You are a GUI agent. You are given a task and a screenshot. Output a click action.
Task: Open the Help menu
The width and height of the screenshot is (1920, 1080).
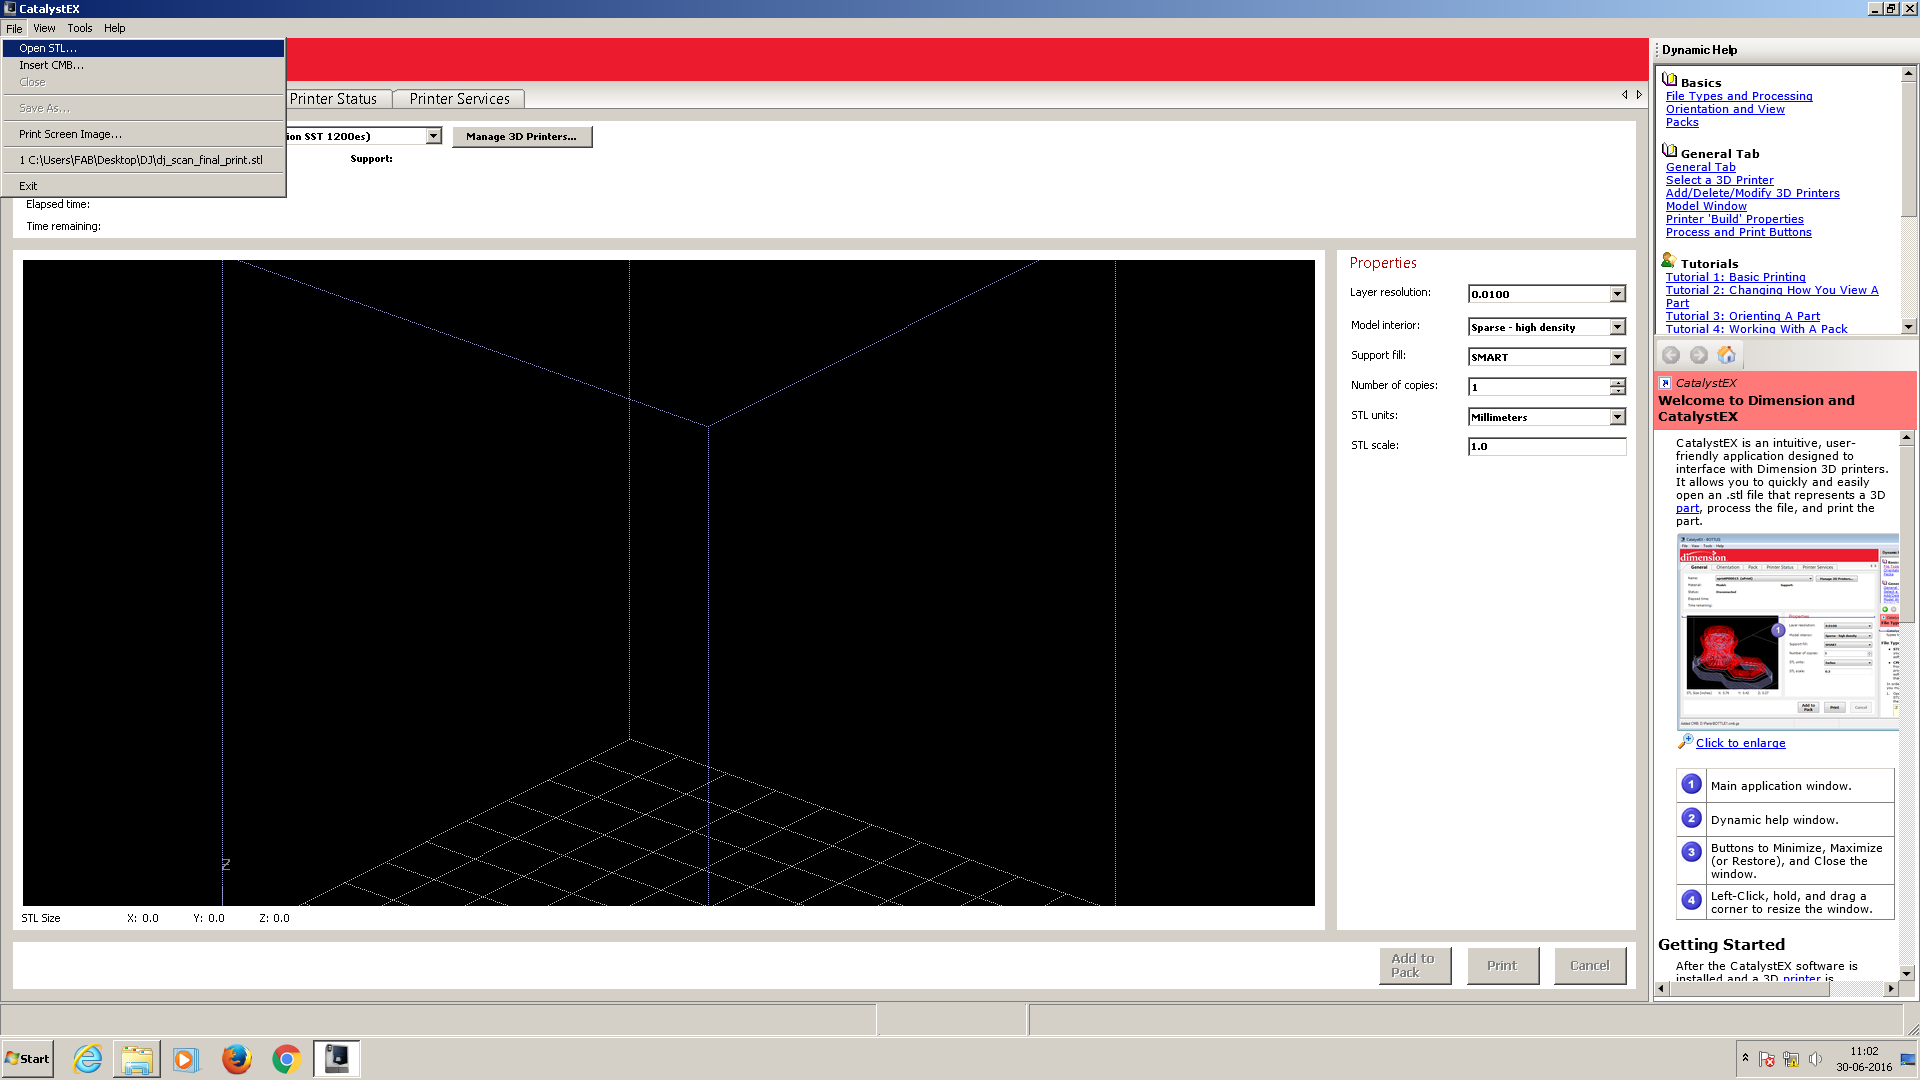[x=115, y=28]
